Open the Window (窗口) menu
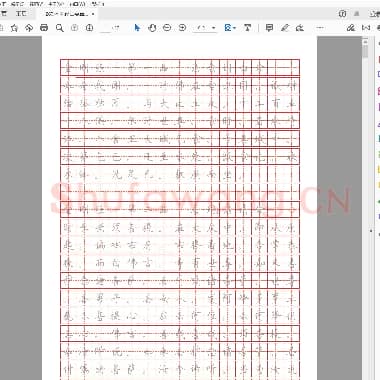This screenshot has height=380, width=380. click(x=78, y=4)
